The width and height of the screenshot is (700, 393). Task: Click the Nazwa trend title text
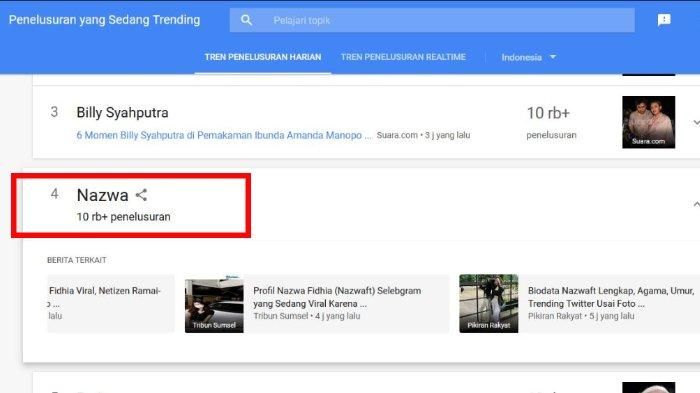103,195
